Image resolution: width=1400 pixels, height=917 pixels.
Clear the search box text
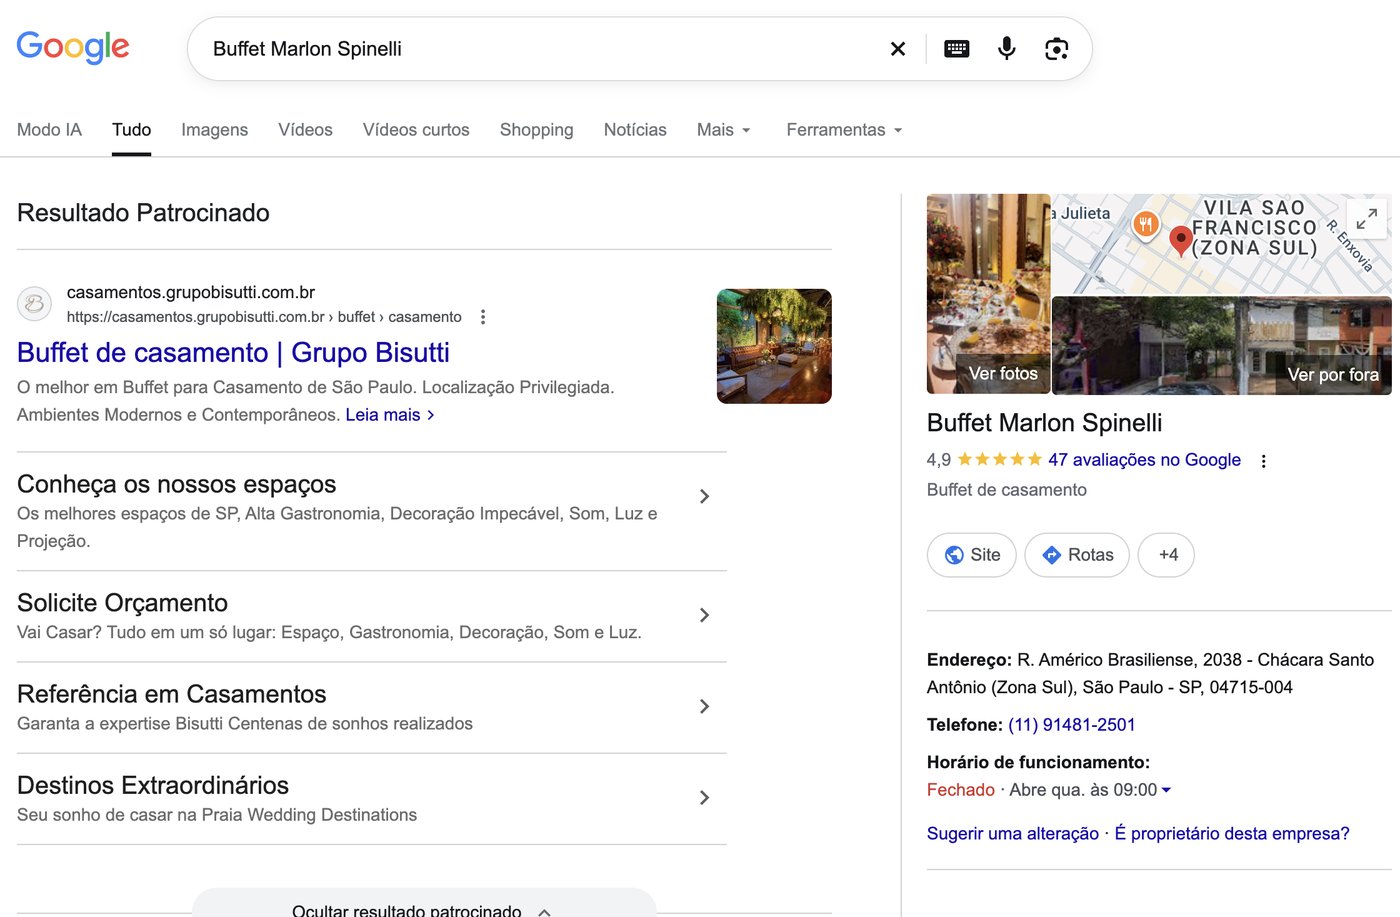(x=898, y=49)
